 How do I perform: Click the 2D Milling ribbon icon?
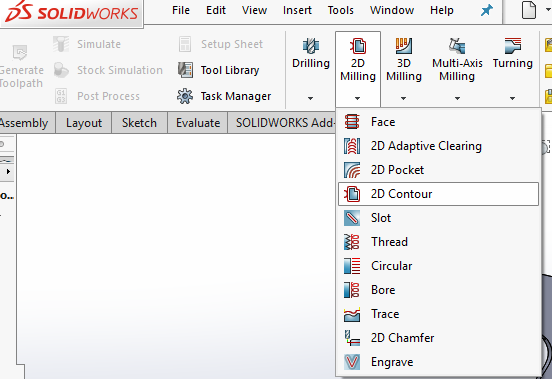[358, 46]
